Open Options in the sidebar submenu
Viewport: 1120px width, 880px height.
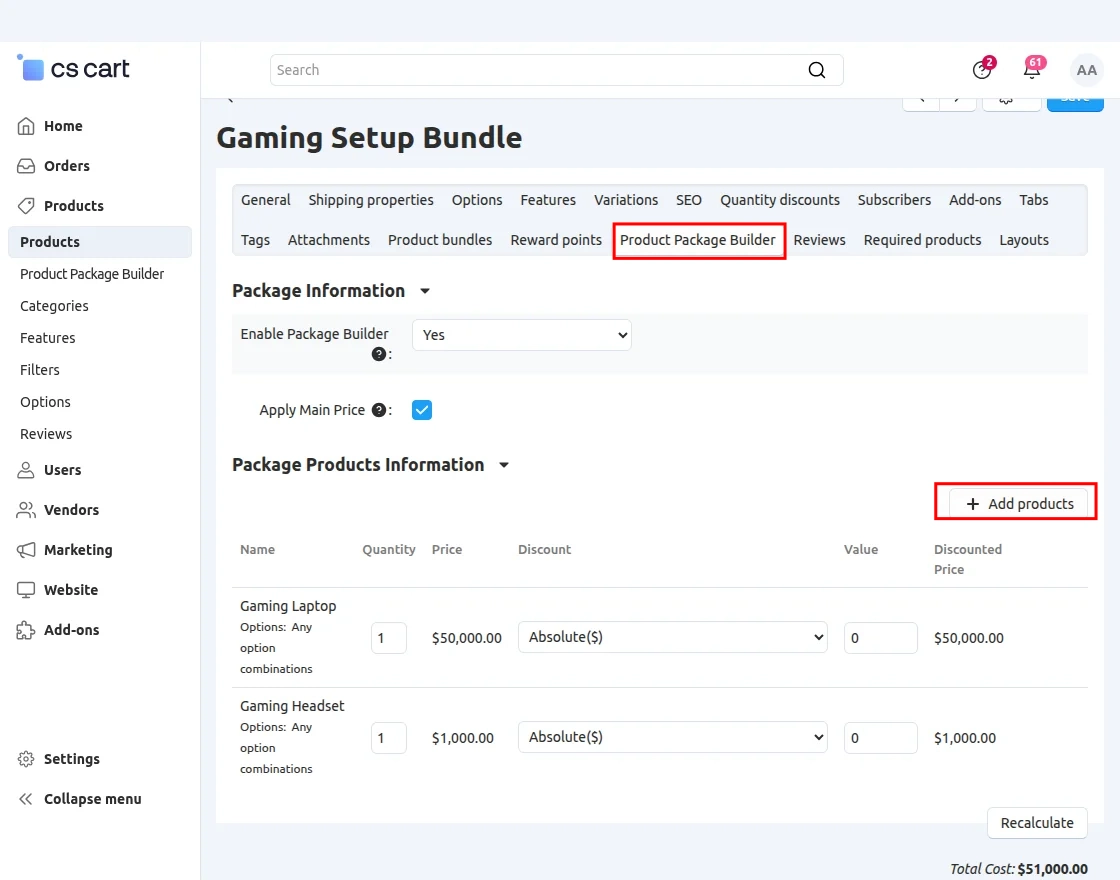[45, 402]
